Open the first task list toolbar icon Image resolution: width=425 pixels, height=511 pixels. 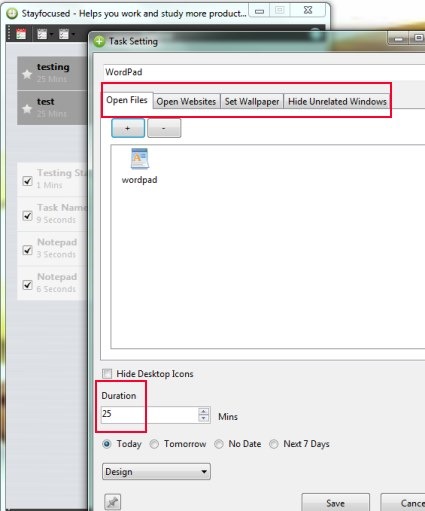(x=42, y=34)
